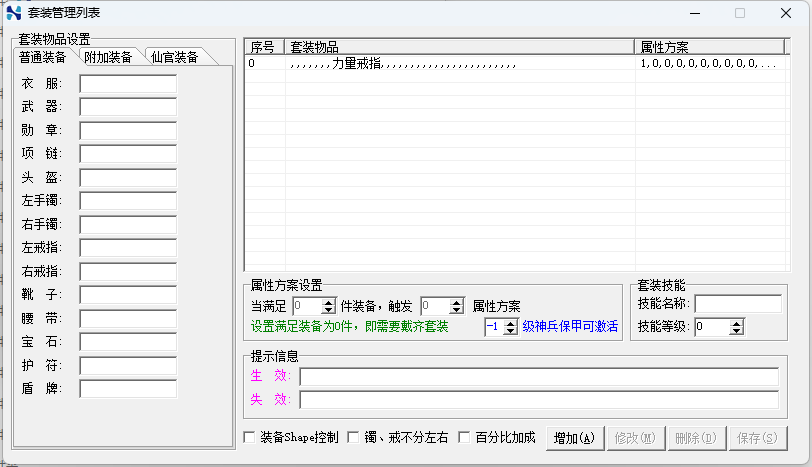Image resolution: width=812 pixels, height=467 pixels.
Task: Click into the 技能名称 text box
Action: [x=739, y=303]
